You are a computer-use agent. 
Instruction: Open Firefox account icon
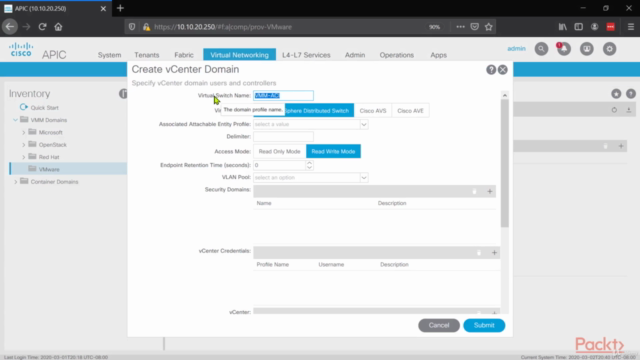coord(594,27)
